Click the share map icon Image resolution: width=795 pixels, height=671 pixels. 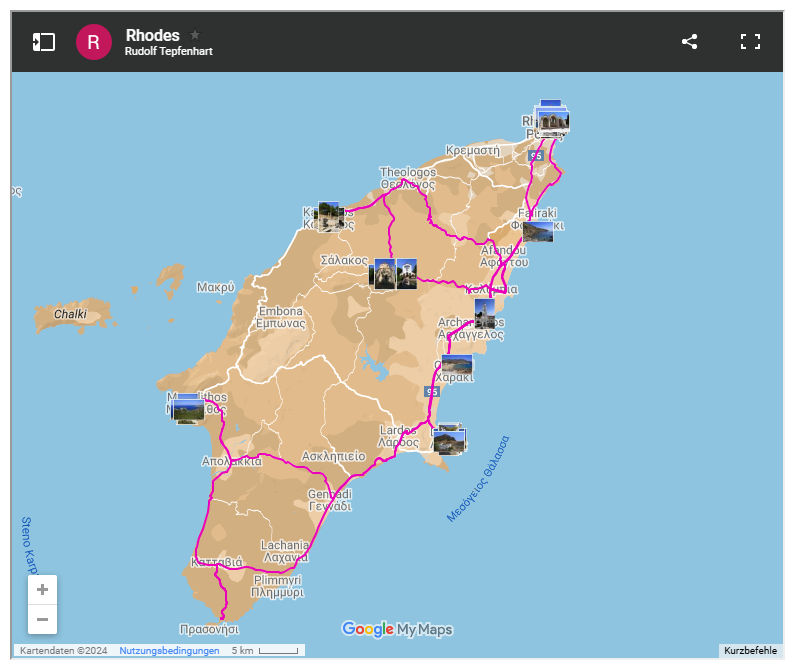pos(689,42)
